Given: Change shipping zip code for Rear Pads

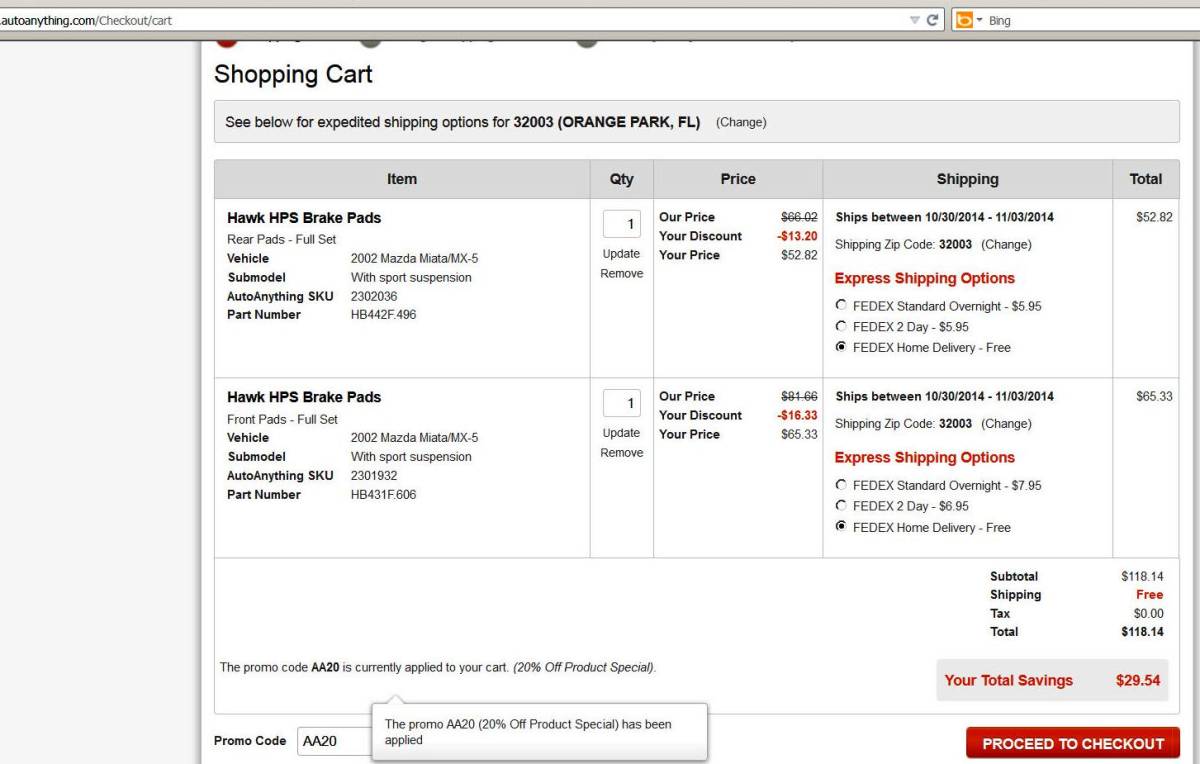Looking at the screenshot, I should (x=1006, y=244).
